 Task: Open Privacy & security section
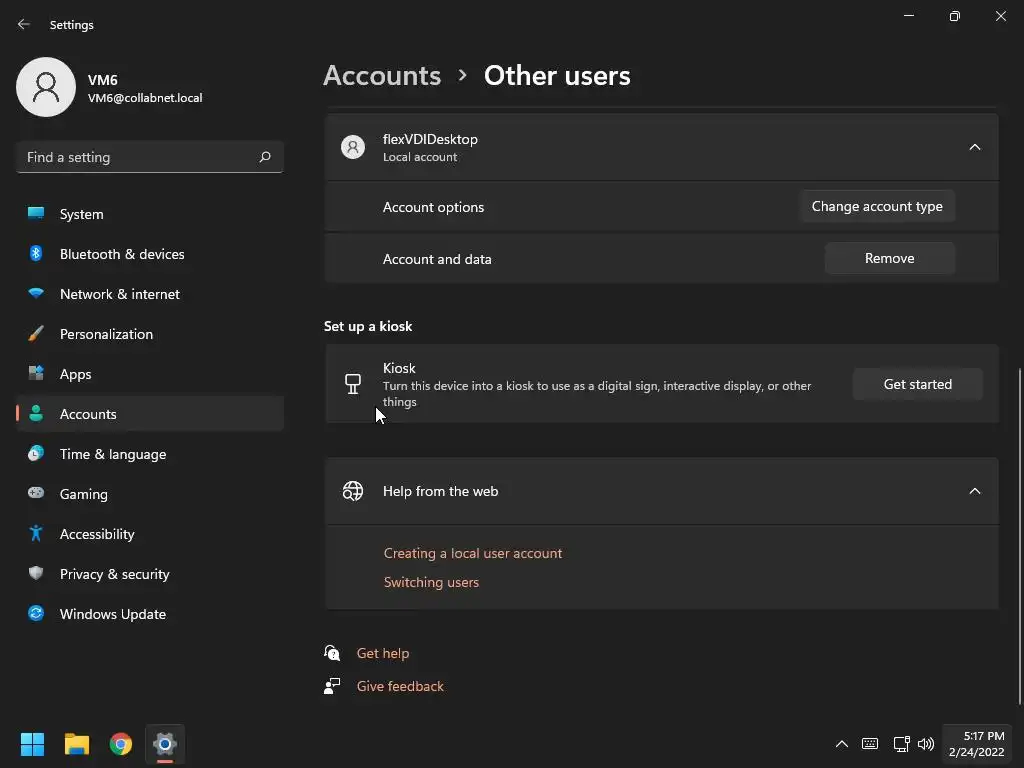pos(114,574)
